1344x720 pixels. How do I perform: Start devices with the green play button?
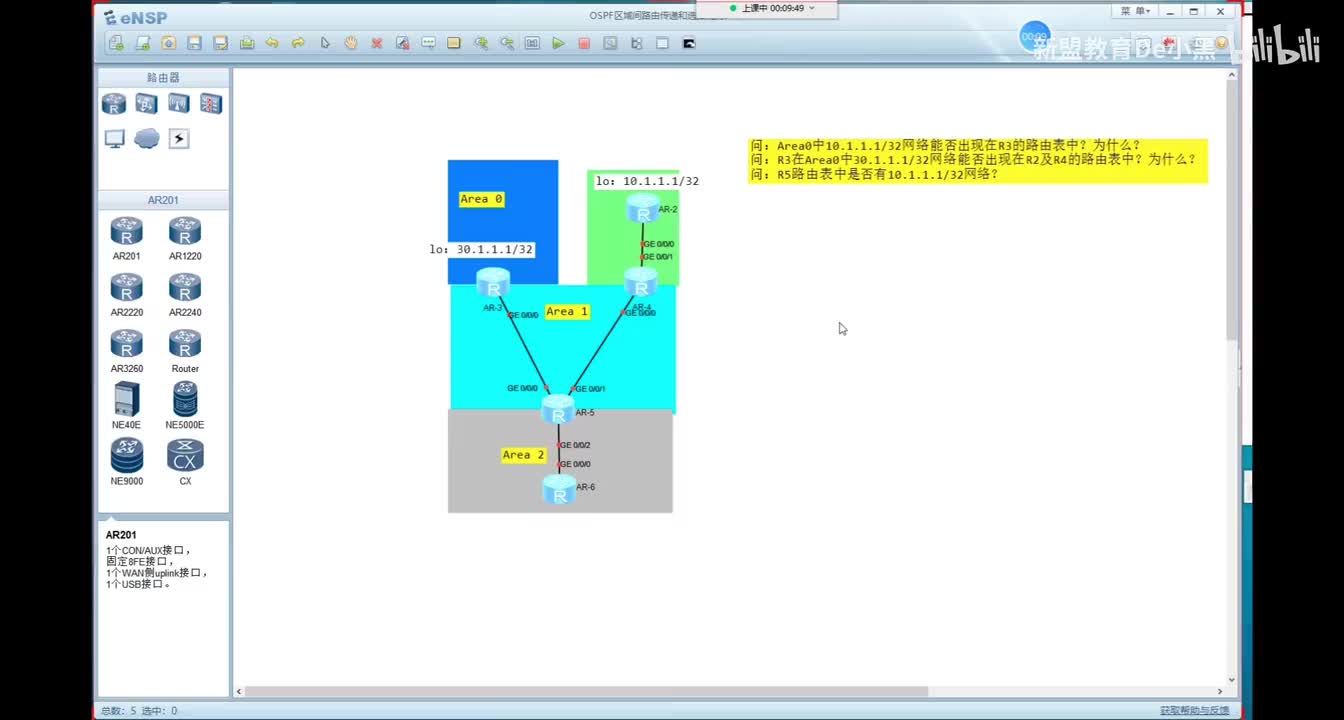[x=558, y=43]
